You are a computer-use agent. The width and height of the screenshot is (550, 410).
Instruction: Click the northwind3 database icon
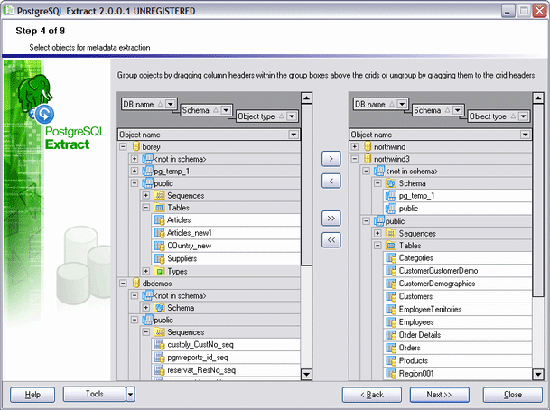coord(367,159)
